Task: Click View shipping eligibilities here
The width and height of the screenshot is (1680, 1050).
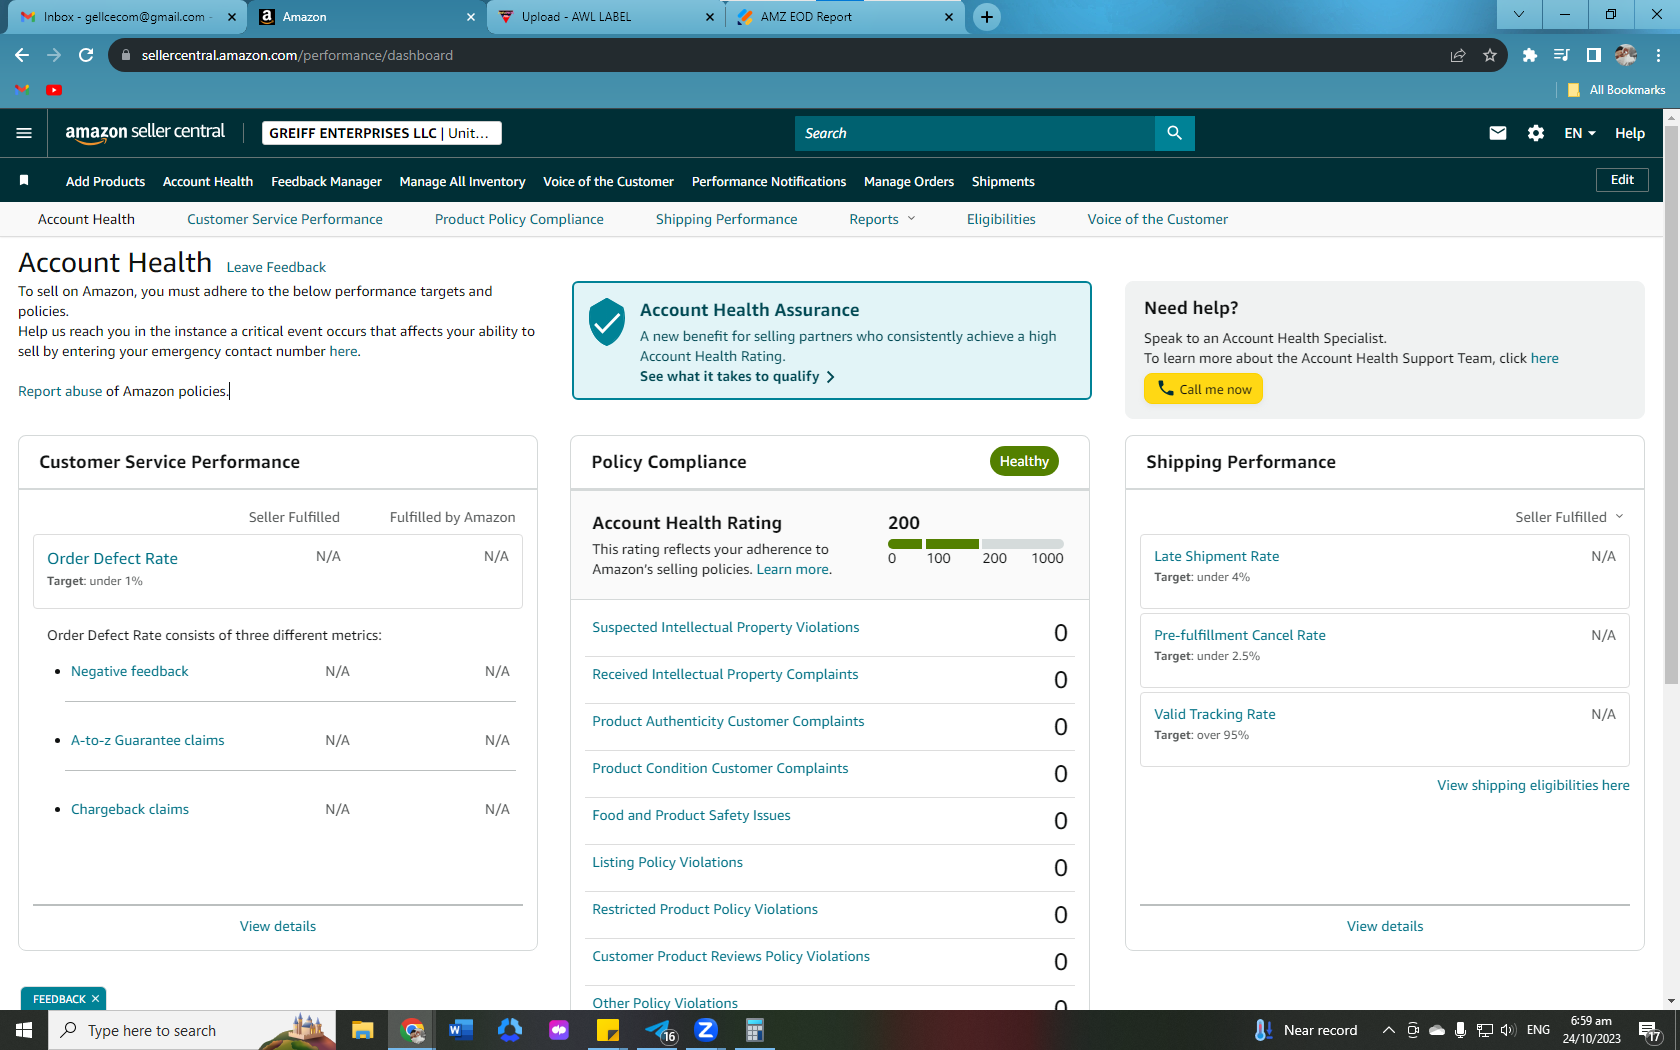Action: [1533, 785]
